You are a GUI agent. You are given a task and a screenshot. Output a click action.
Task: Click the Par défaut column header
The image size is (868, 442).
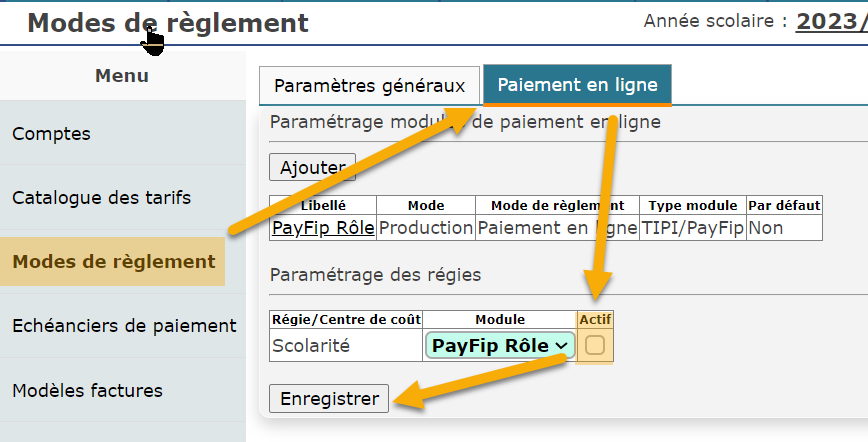pyautogui.click(x=784, y=205)
